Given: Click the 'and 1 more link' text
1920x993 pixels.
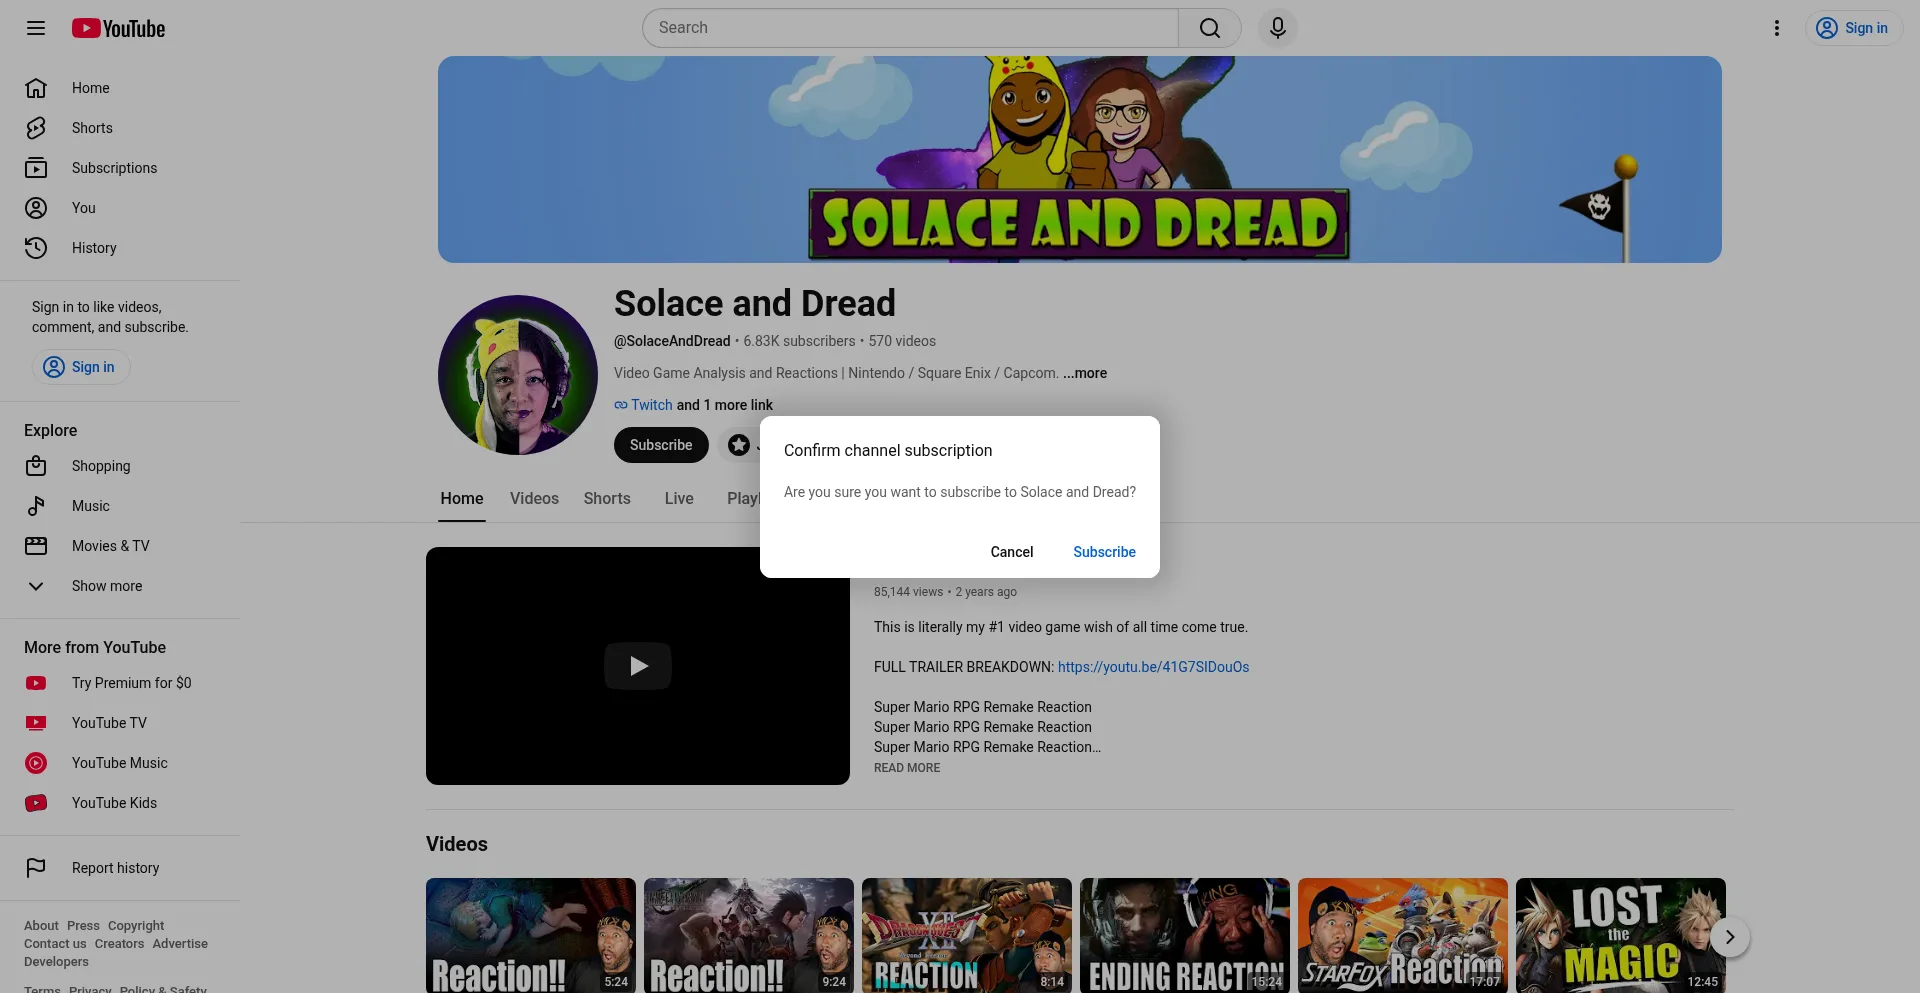Looking at the screenshot, I should [725, 405].
